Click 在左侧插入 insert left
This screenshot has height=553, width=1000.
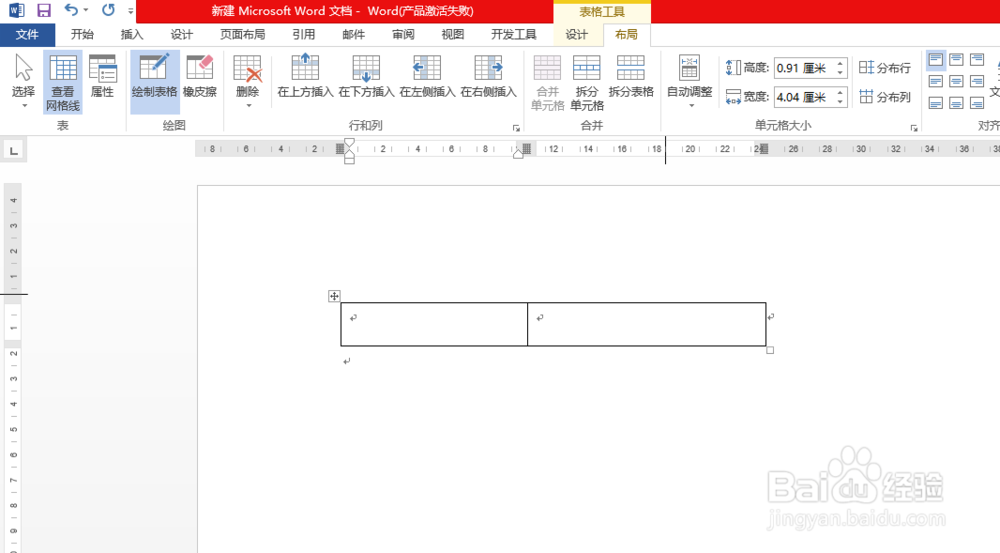tap(427, 77)
